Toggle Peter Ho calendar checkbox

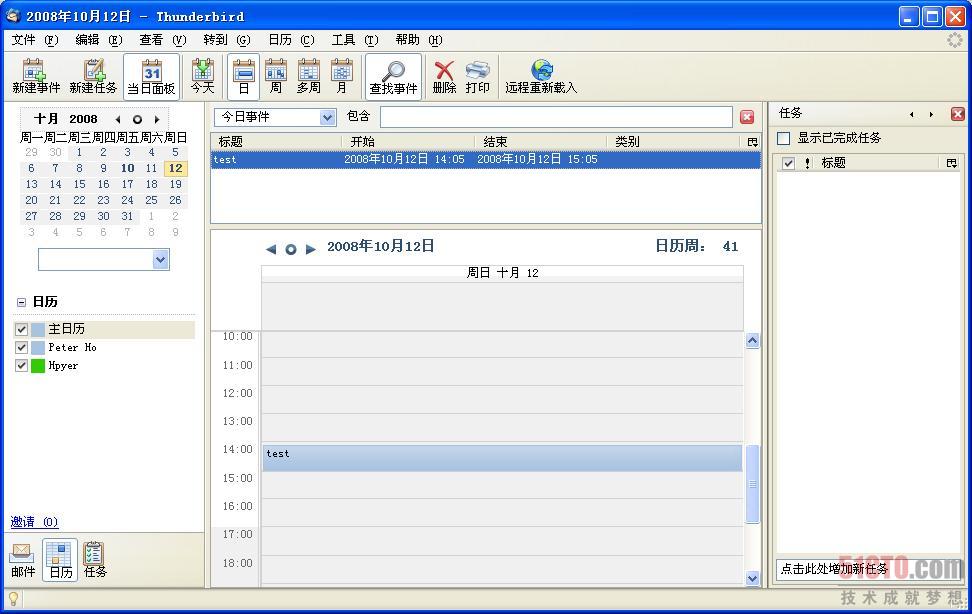point(22,347)
